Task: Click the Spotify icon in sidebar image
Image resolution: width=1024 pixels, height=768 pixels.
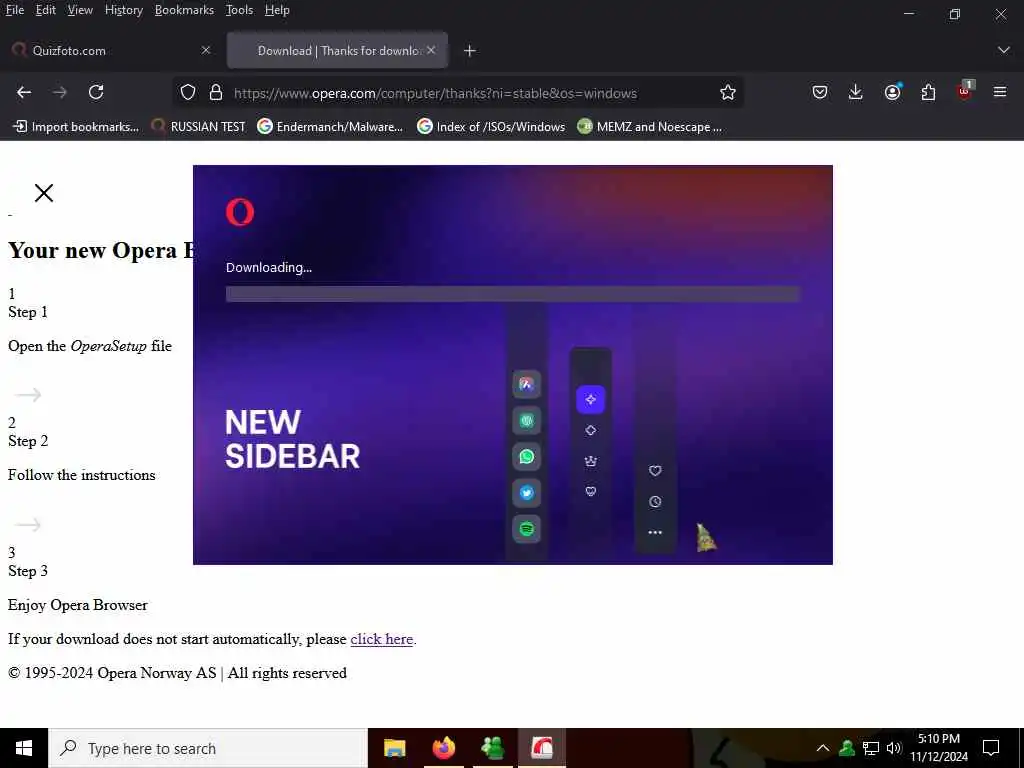Action: click(526, 528)
